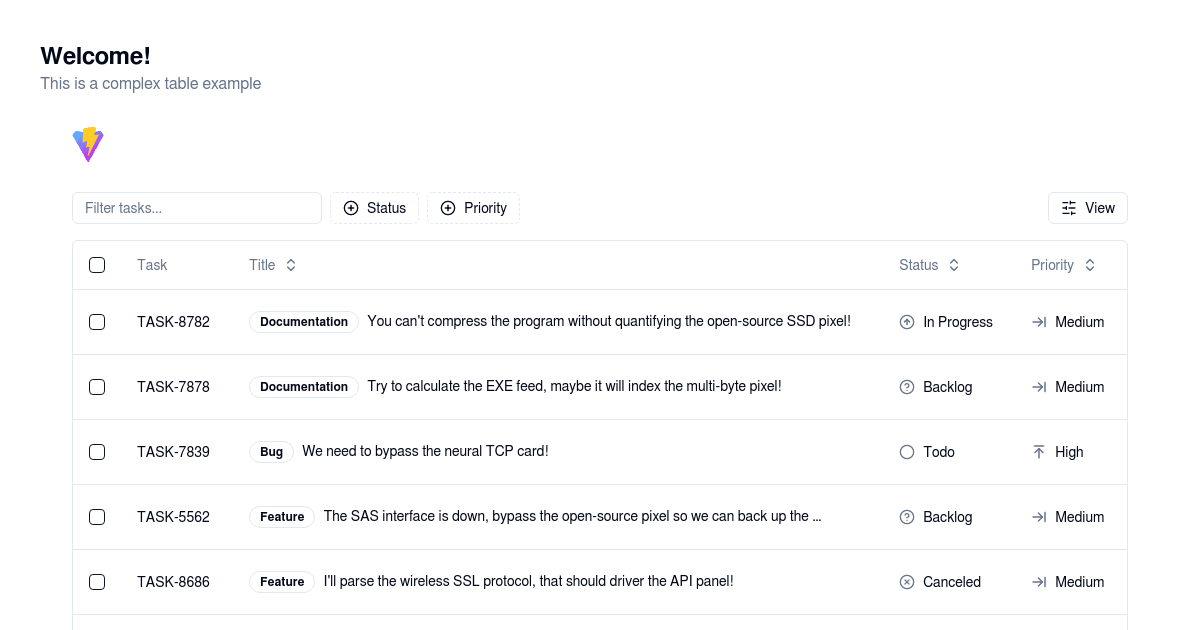This screenshot has width=1200, height=630.
Task: Select the checkbox for TASK-8686
Action: coord(97,581)
